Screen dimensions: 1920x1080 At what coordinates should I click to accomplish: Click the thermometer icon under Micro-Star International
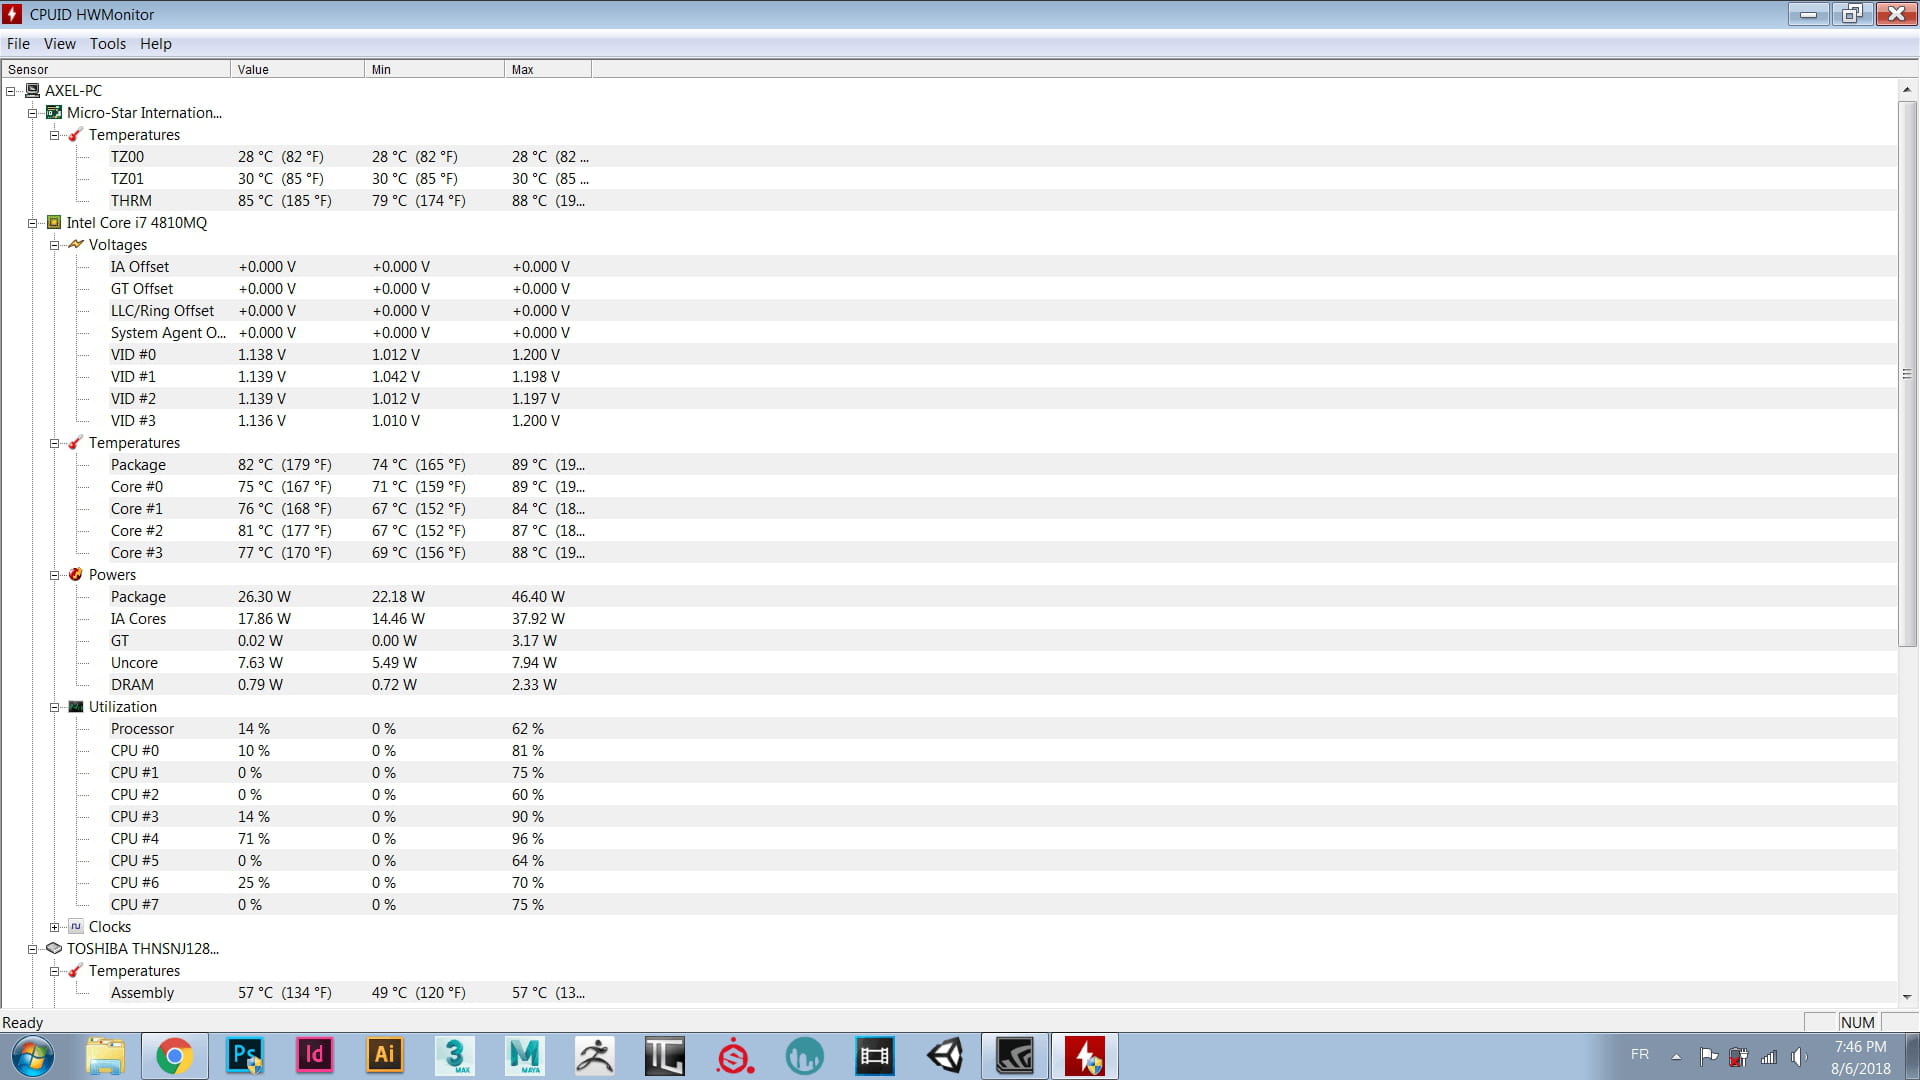(x=76, y=135)
